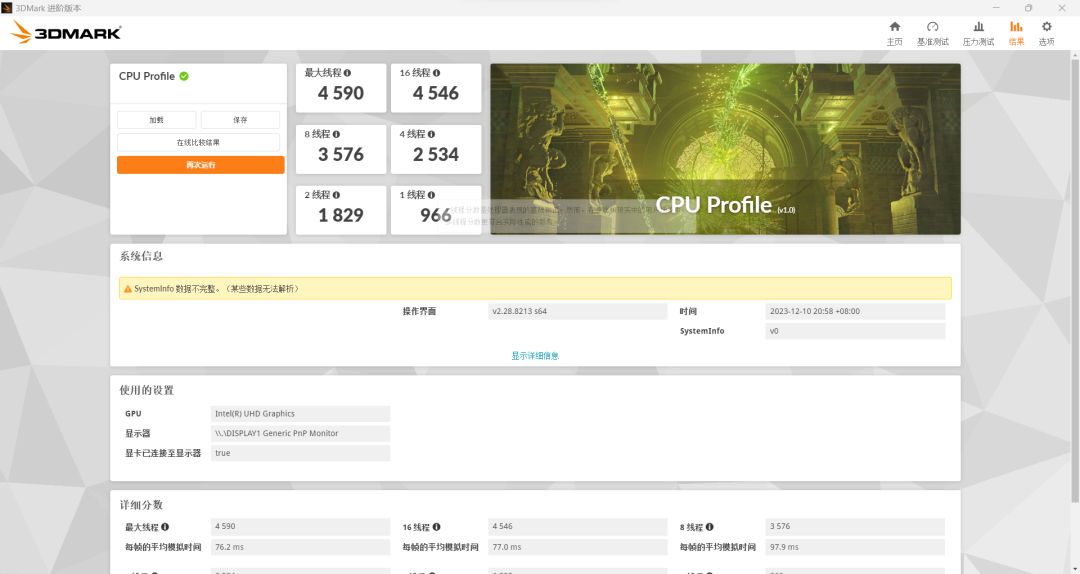Click the 使用的设置 section heading
The width and height of the screenshot is (1080, 574).
pyautogui.click(x=147, y=390)
